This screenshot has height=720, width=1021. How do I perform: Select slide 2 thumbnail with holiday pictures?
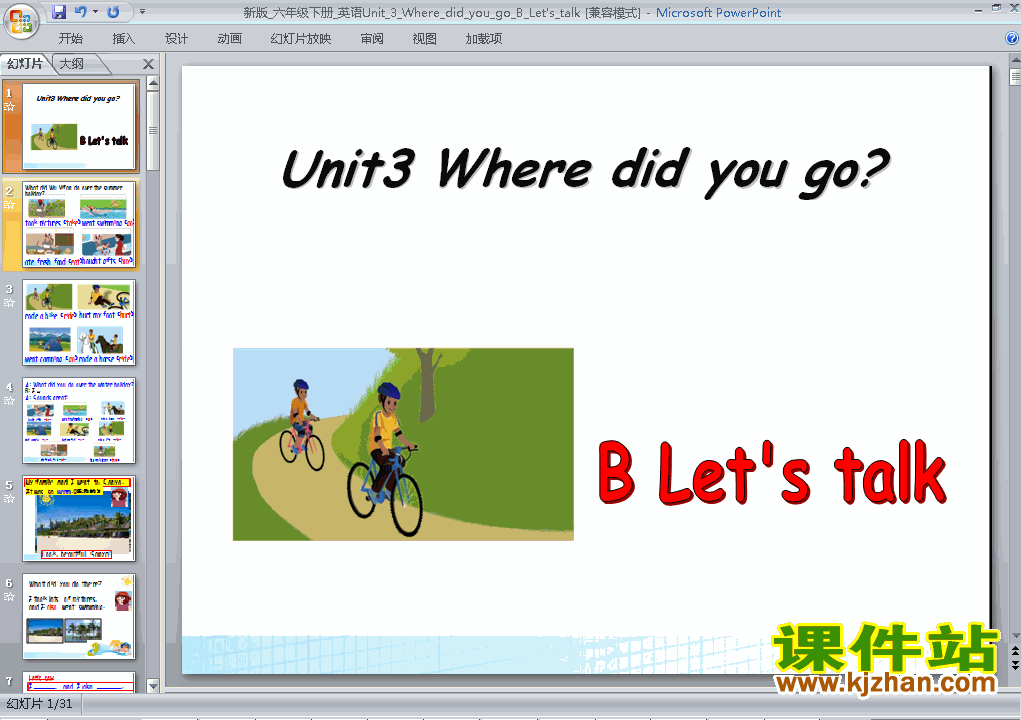79,225
